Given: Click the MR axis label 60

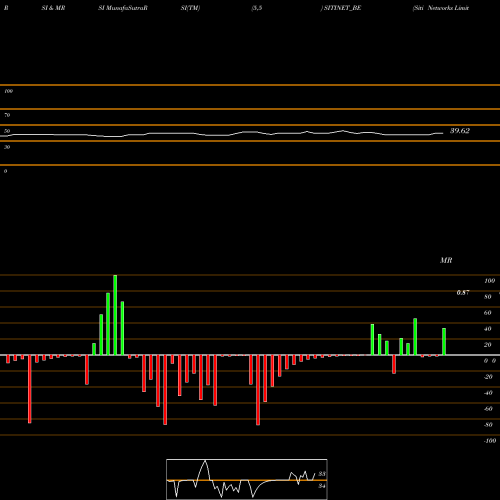Looking at the screenshot, I should coord(488,313).
